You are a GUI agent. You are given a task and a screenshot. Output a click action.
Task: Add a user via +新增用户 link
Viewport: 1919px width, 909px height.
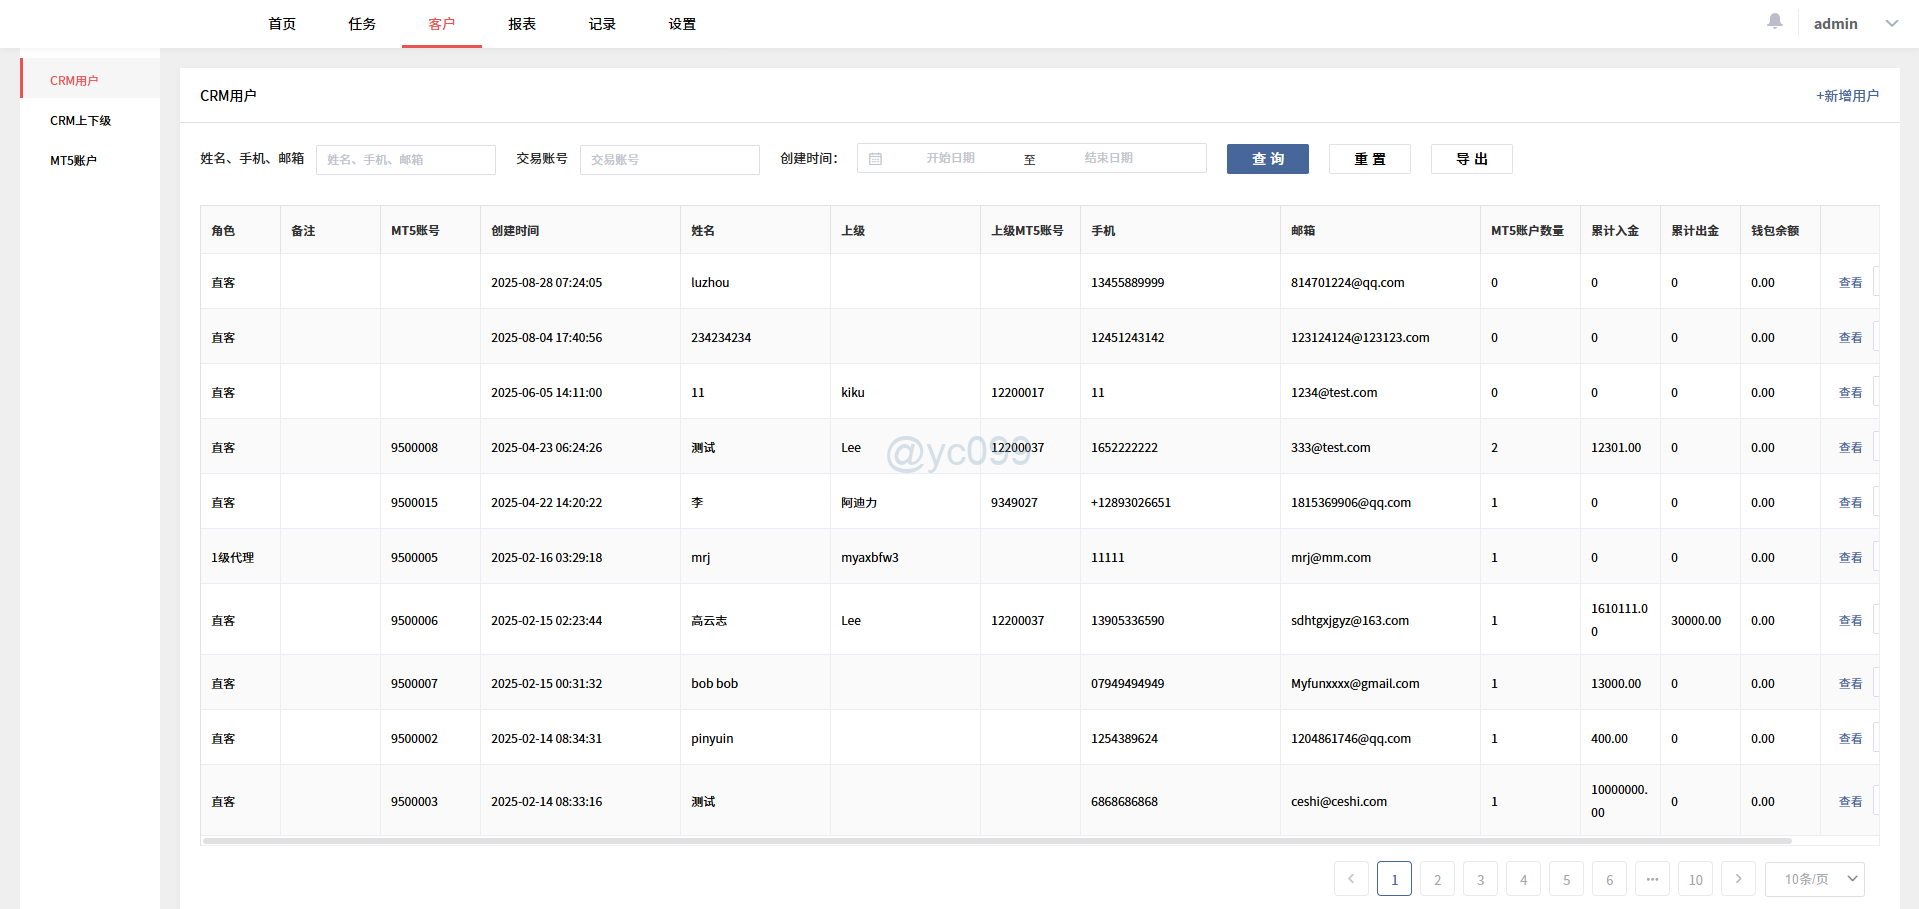click(1846, 95)
